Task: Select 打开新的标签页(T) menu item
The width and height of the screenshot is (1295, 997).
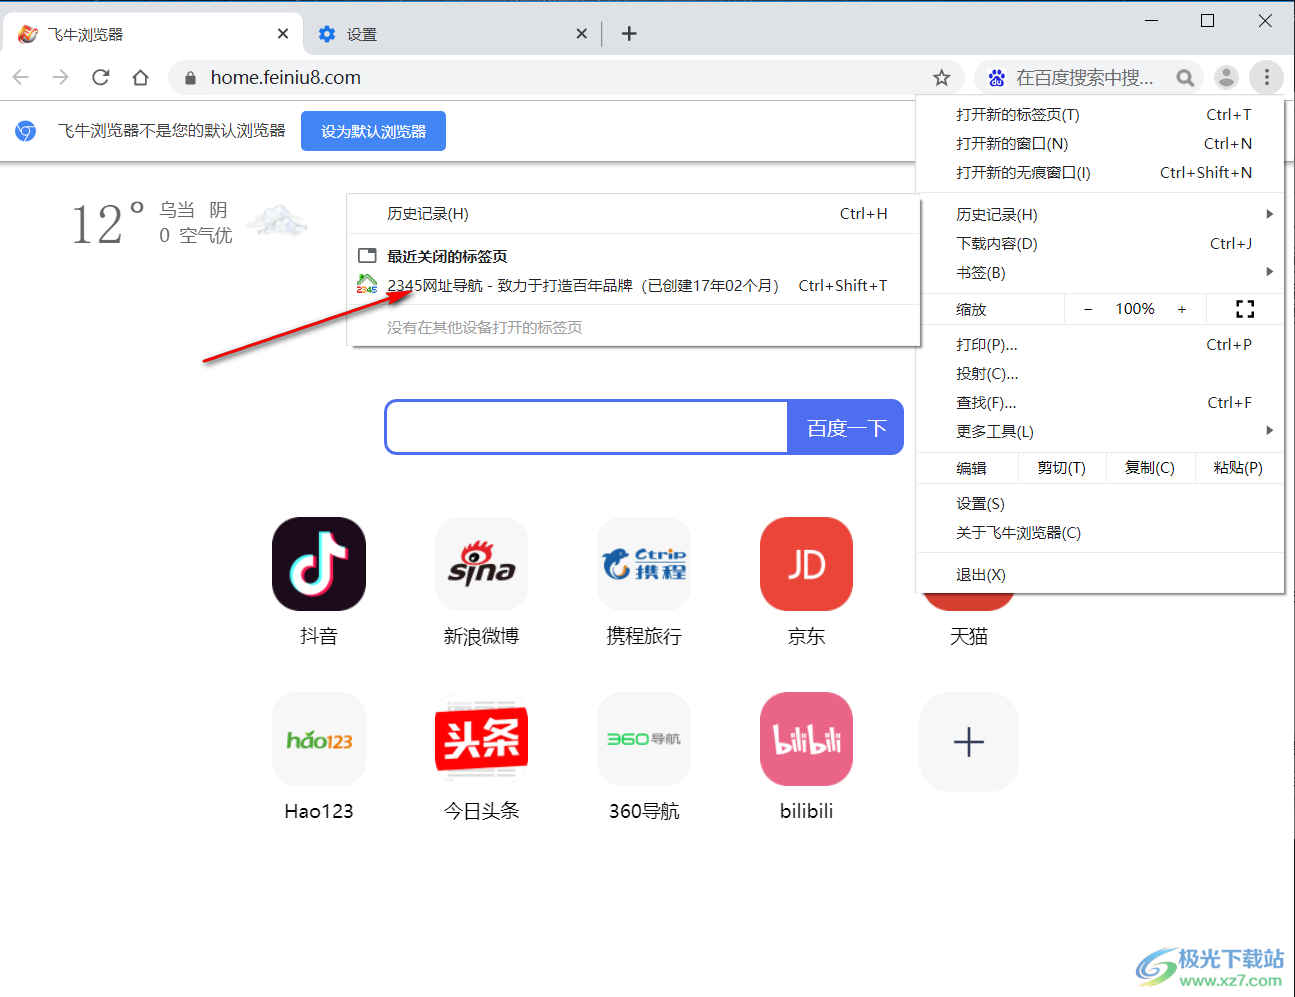Action: tap(1100, 114)
